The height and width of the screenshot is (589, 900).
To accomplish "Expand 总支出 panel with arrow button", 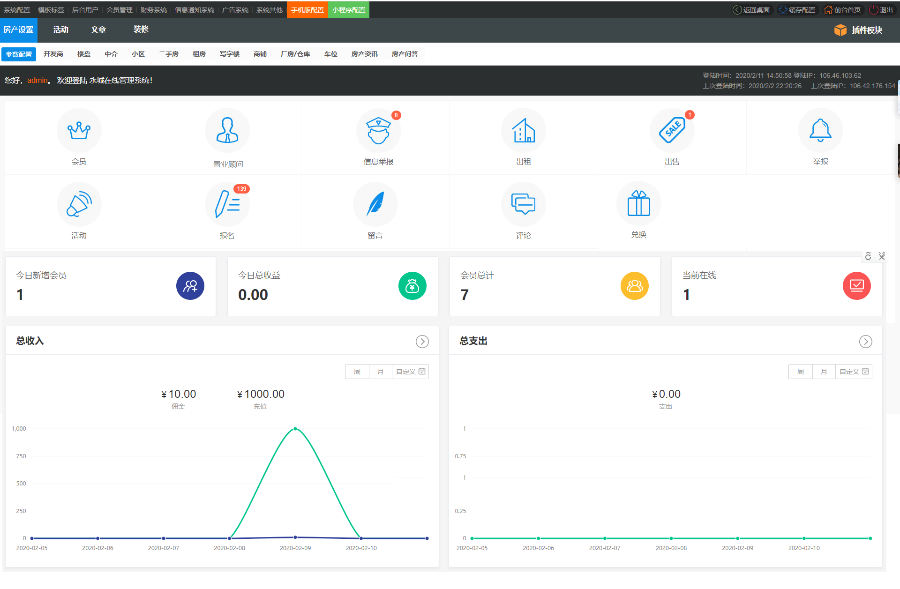I will click(x=865, y=342).
